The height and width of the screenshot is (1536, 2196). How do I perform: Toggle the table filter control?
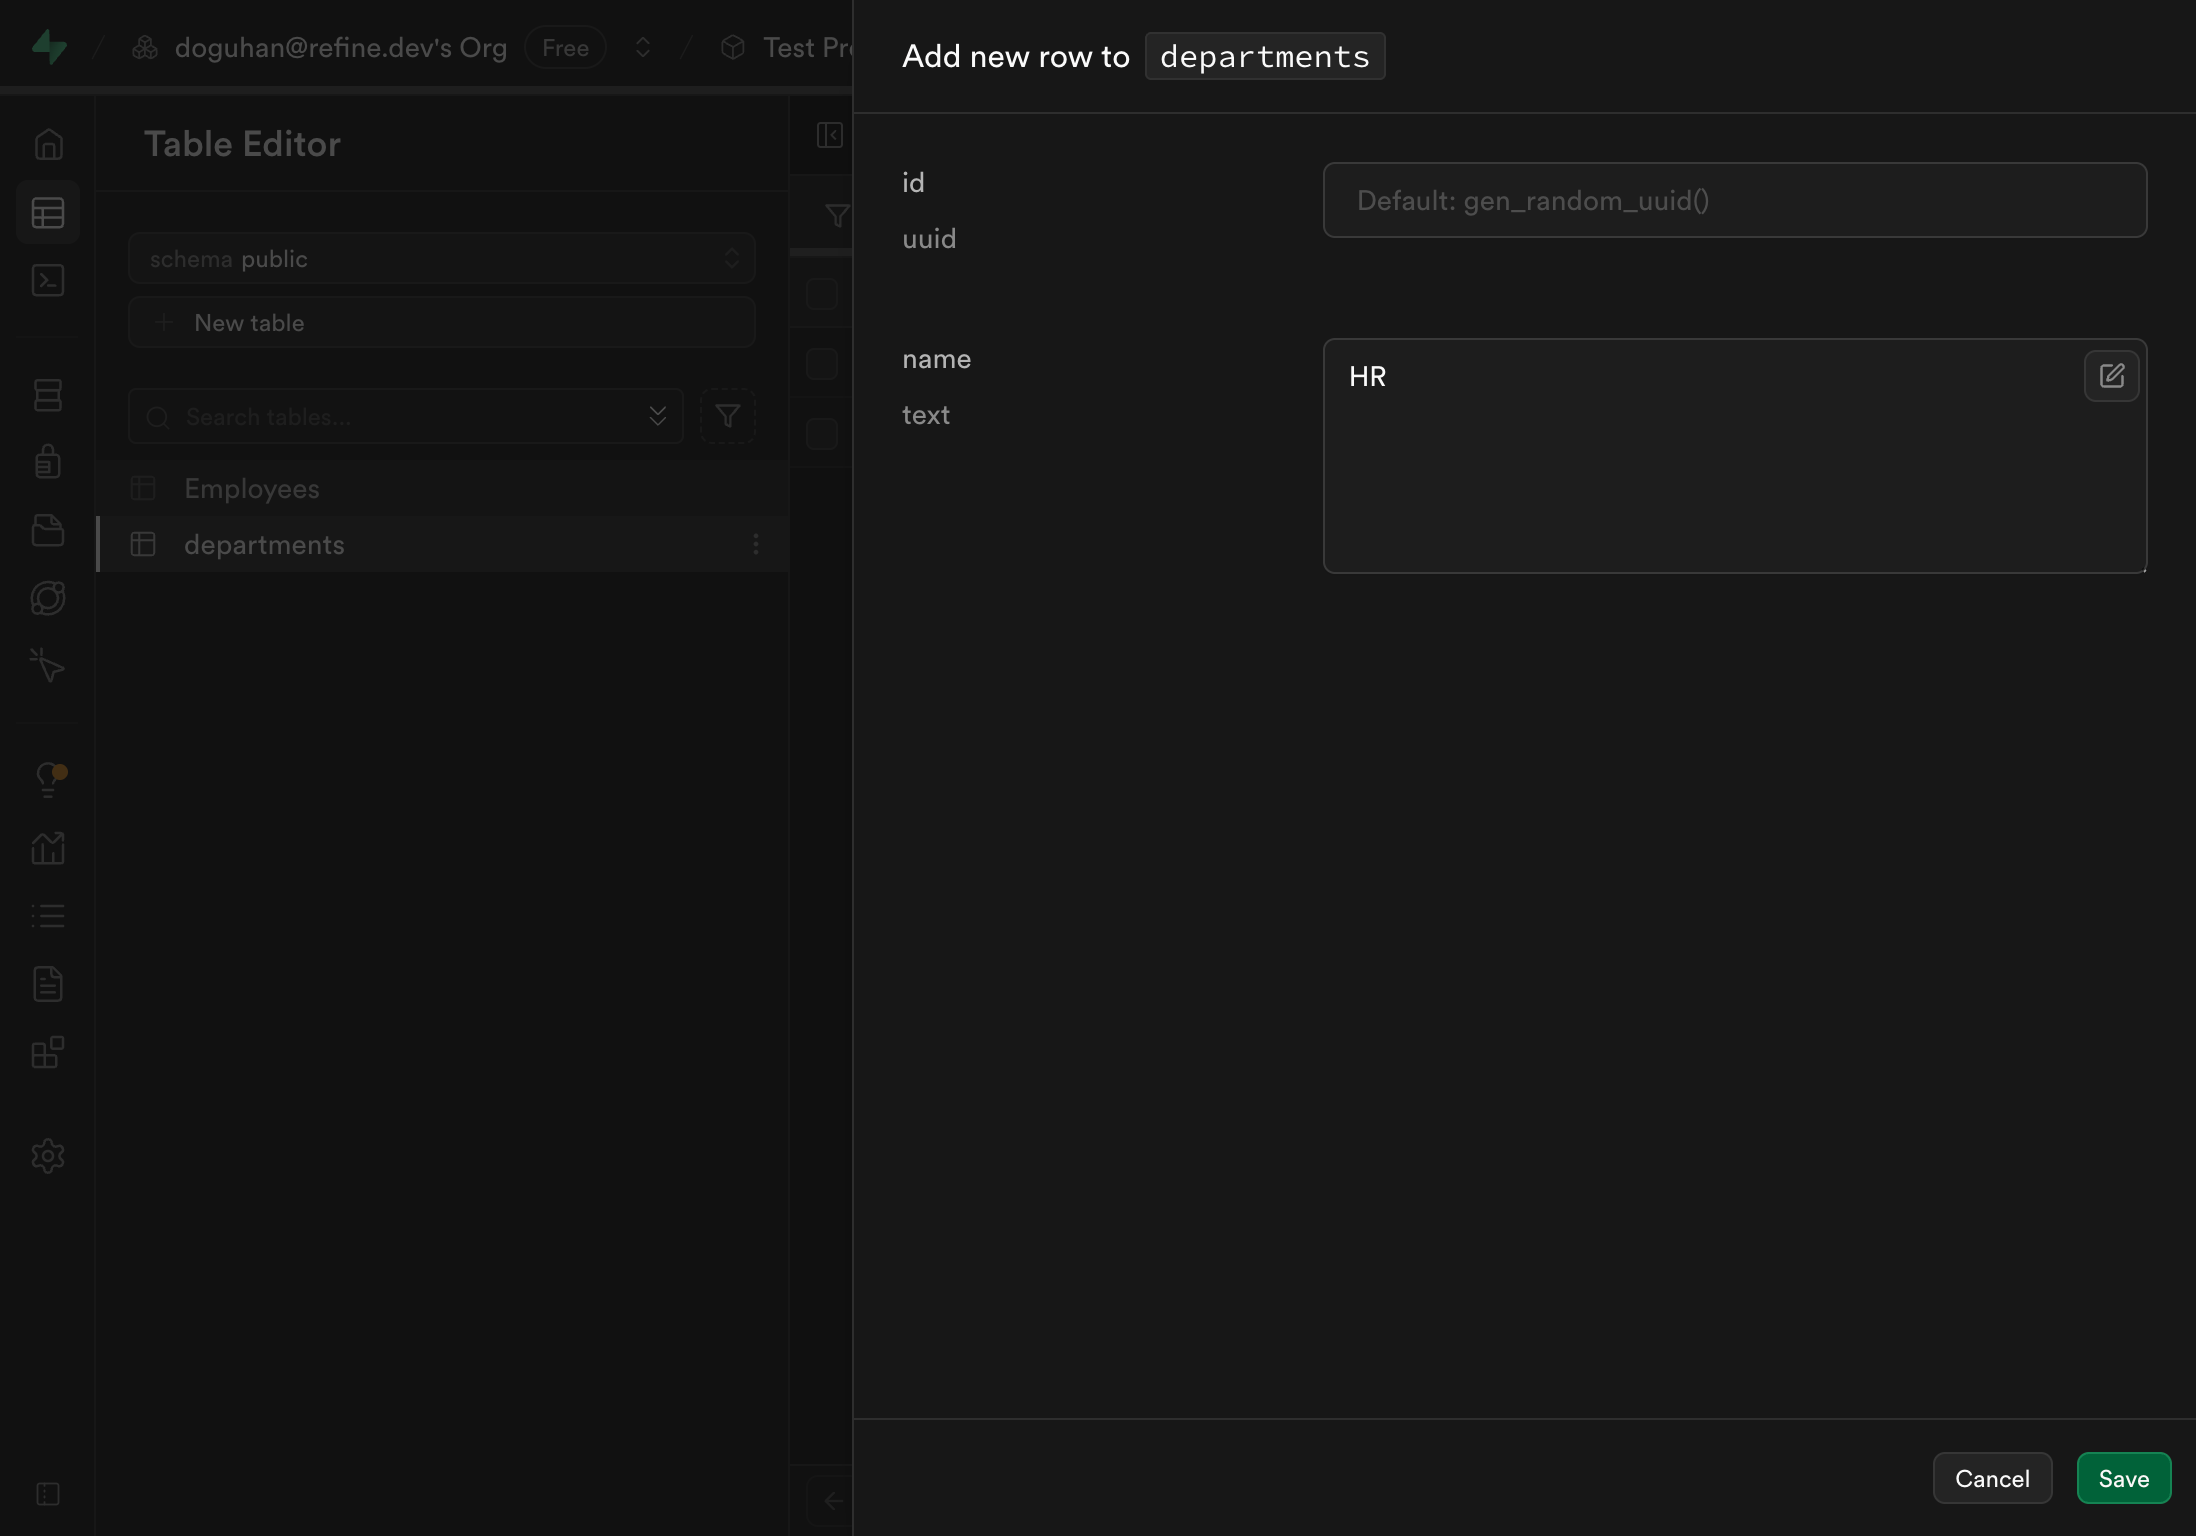click(x=728, y=416)
